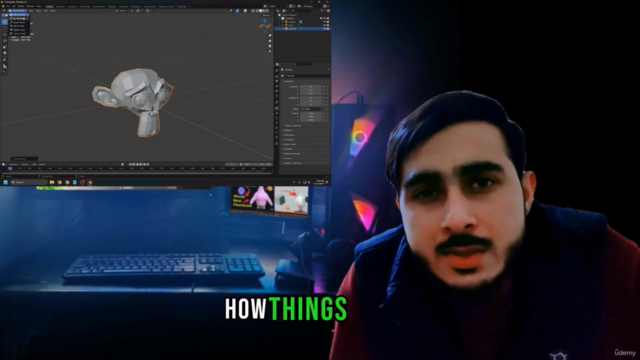Open the Blender app on Windows taskbar
Image resolution: width=640 pixels, height=360 pixels.
pos(90,182)
